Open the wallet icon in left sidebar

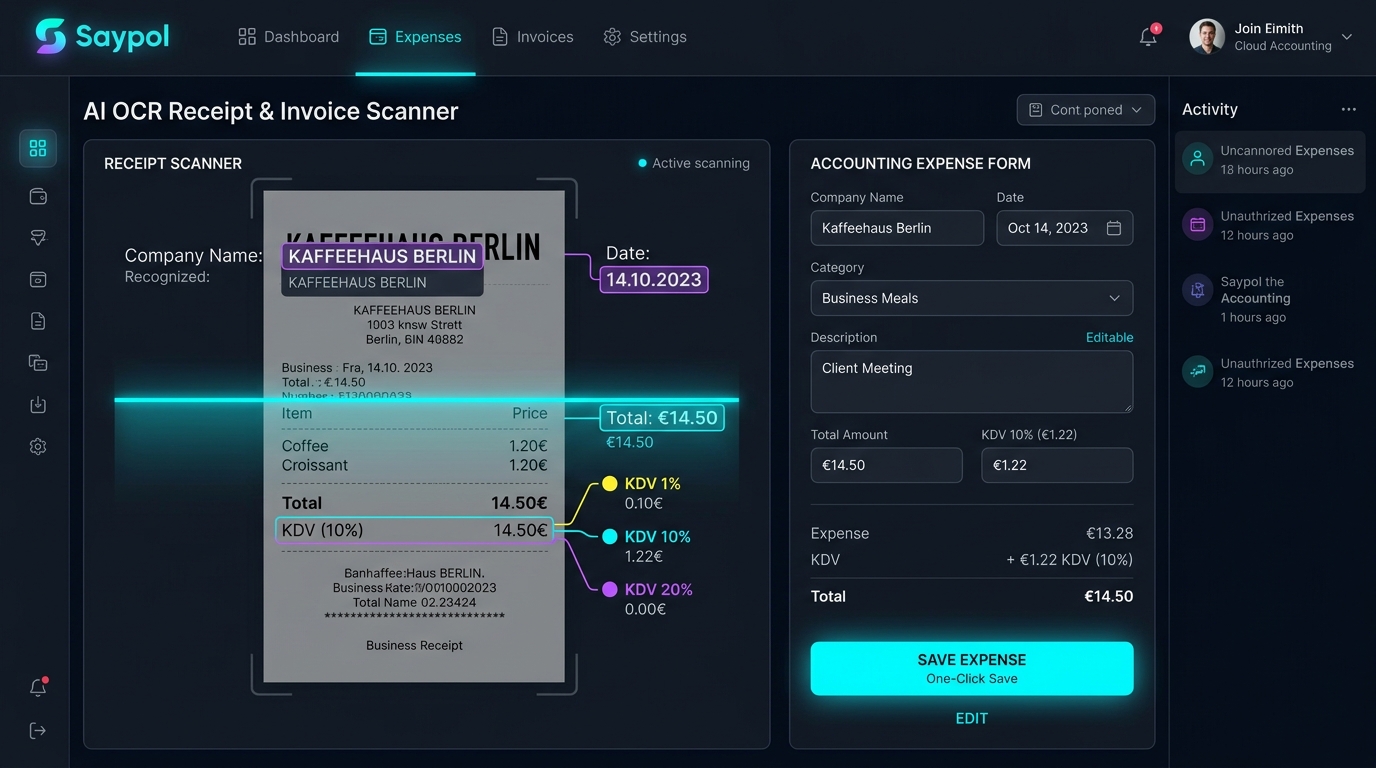point(38,196)
